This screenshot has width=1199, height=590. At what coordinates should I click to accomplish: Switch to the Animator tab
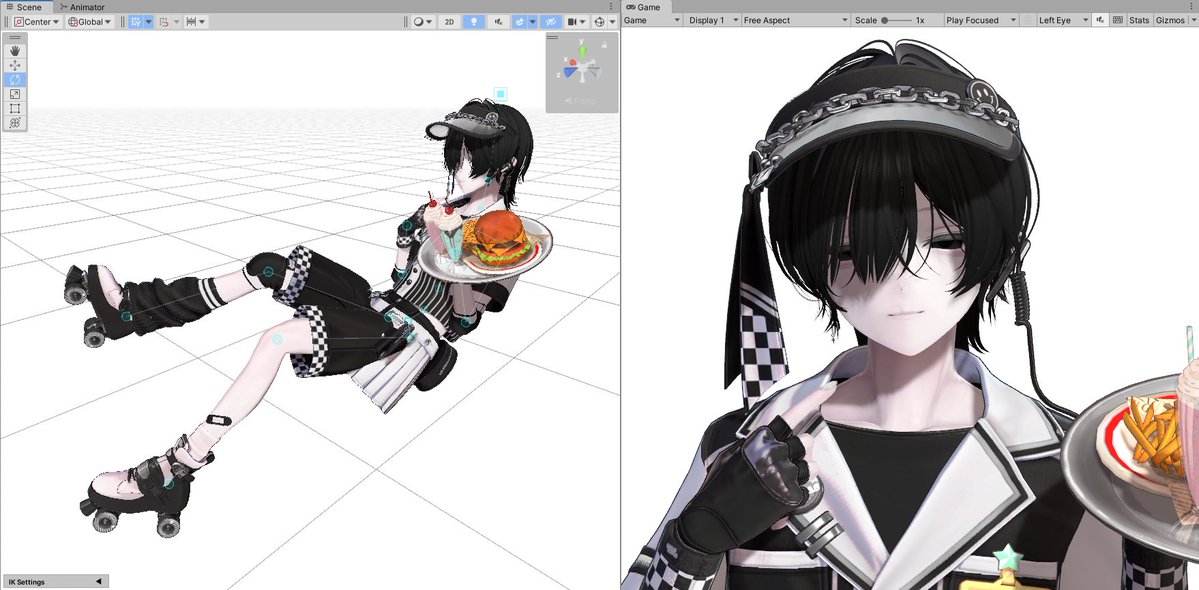click(82, 7)
